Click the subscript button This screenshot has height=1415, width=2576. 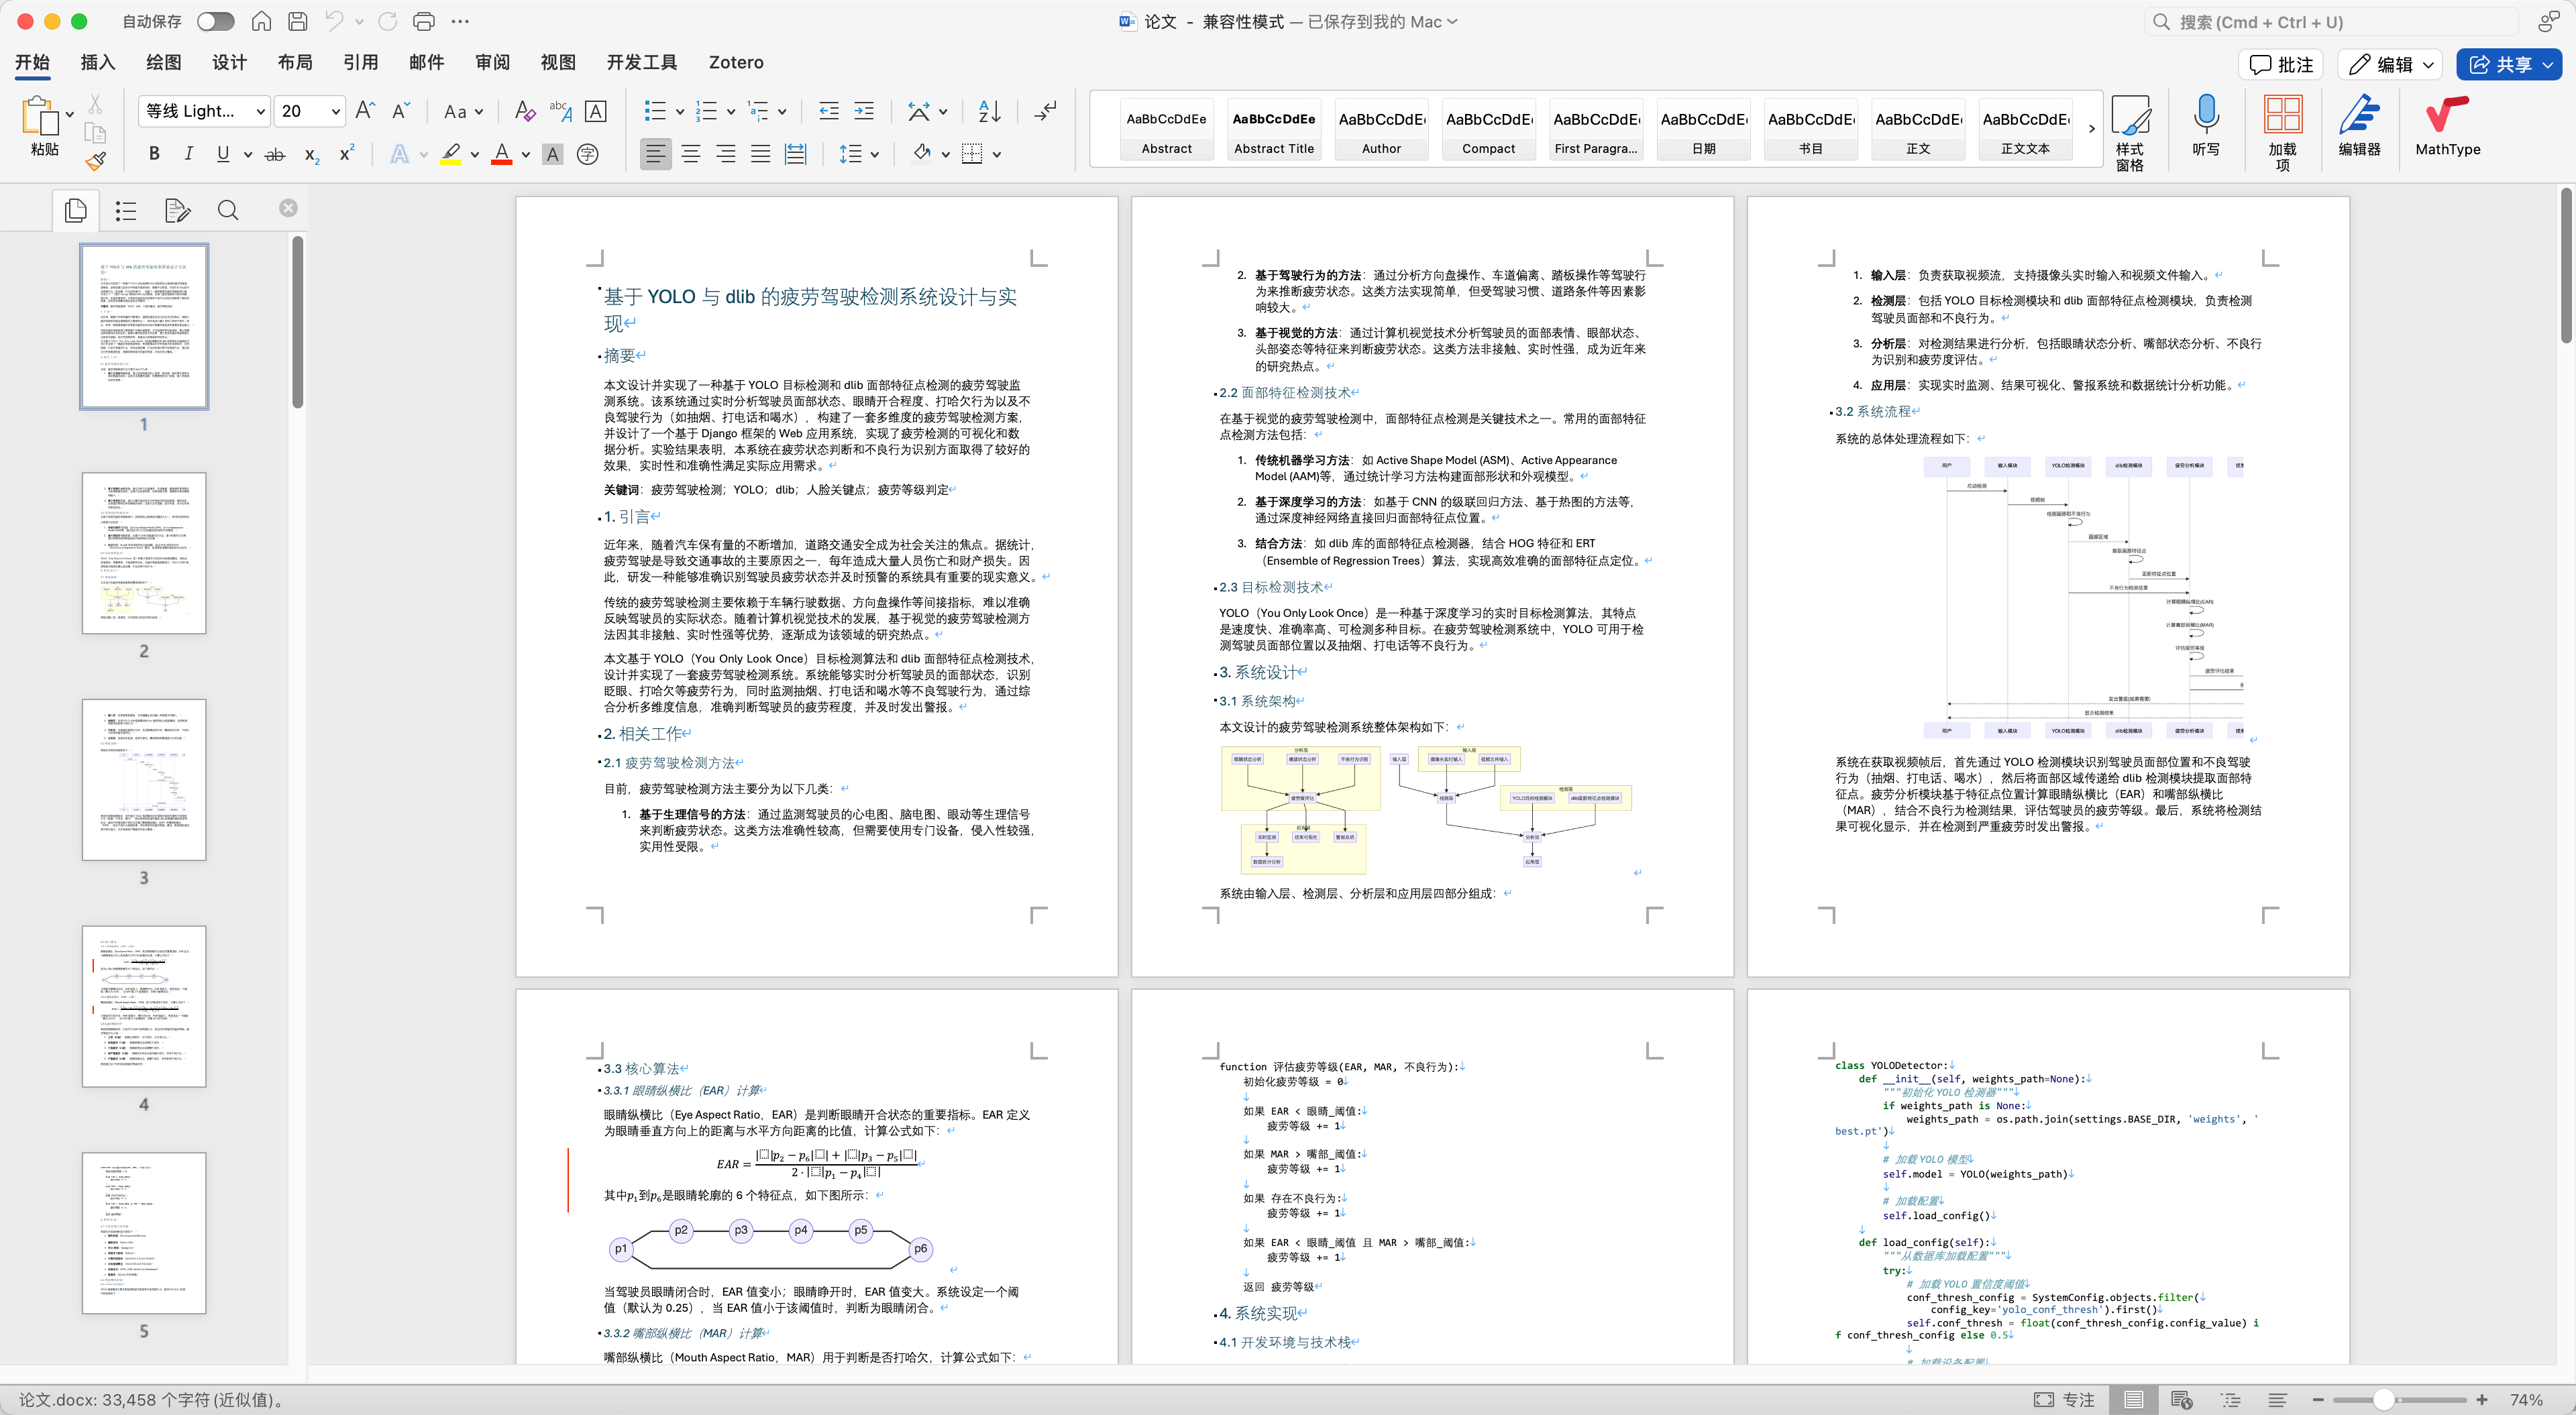[312, 154]
